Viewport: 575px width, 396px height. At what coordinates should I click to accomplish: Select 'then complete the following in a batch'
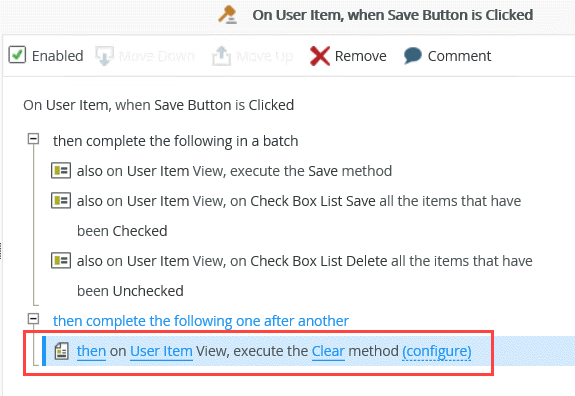click(175, 141)
